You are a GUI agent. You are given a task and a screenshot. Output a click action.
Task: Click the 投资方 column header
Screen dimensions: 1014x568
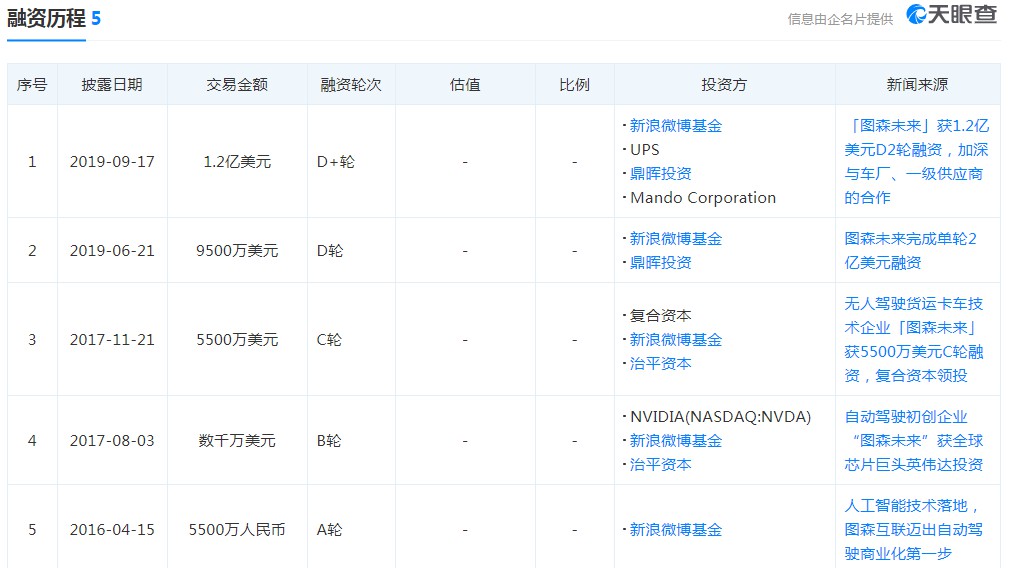pos(724,85)
